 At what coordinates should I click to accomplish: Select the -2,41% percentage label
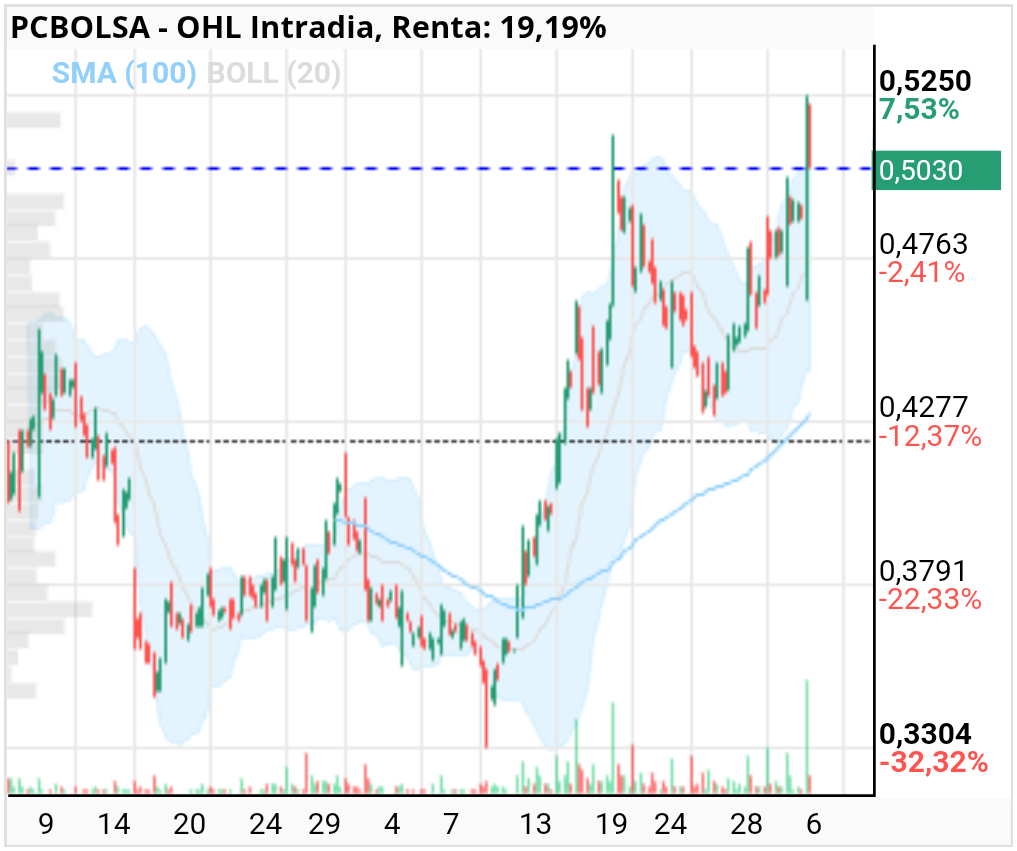[x=922, y=272]
